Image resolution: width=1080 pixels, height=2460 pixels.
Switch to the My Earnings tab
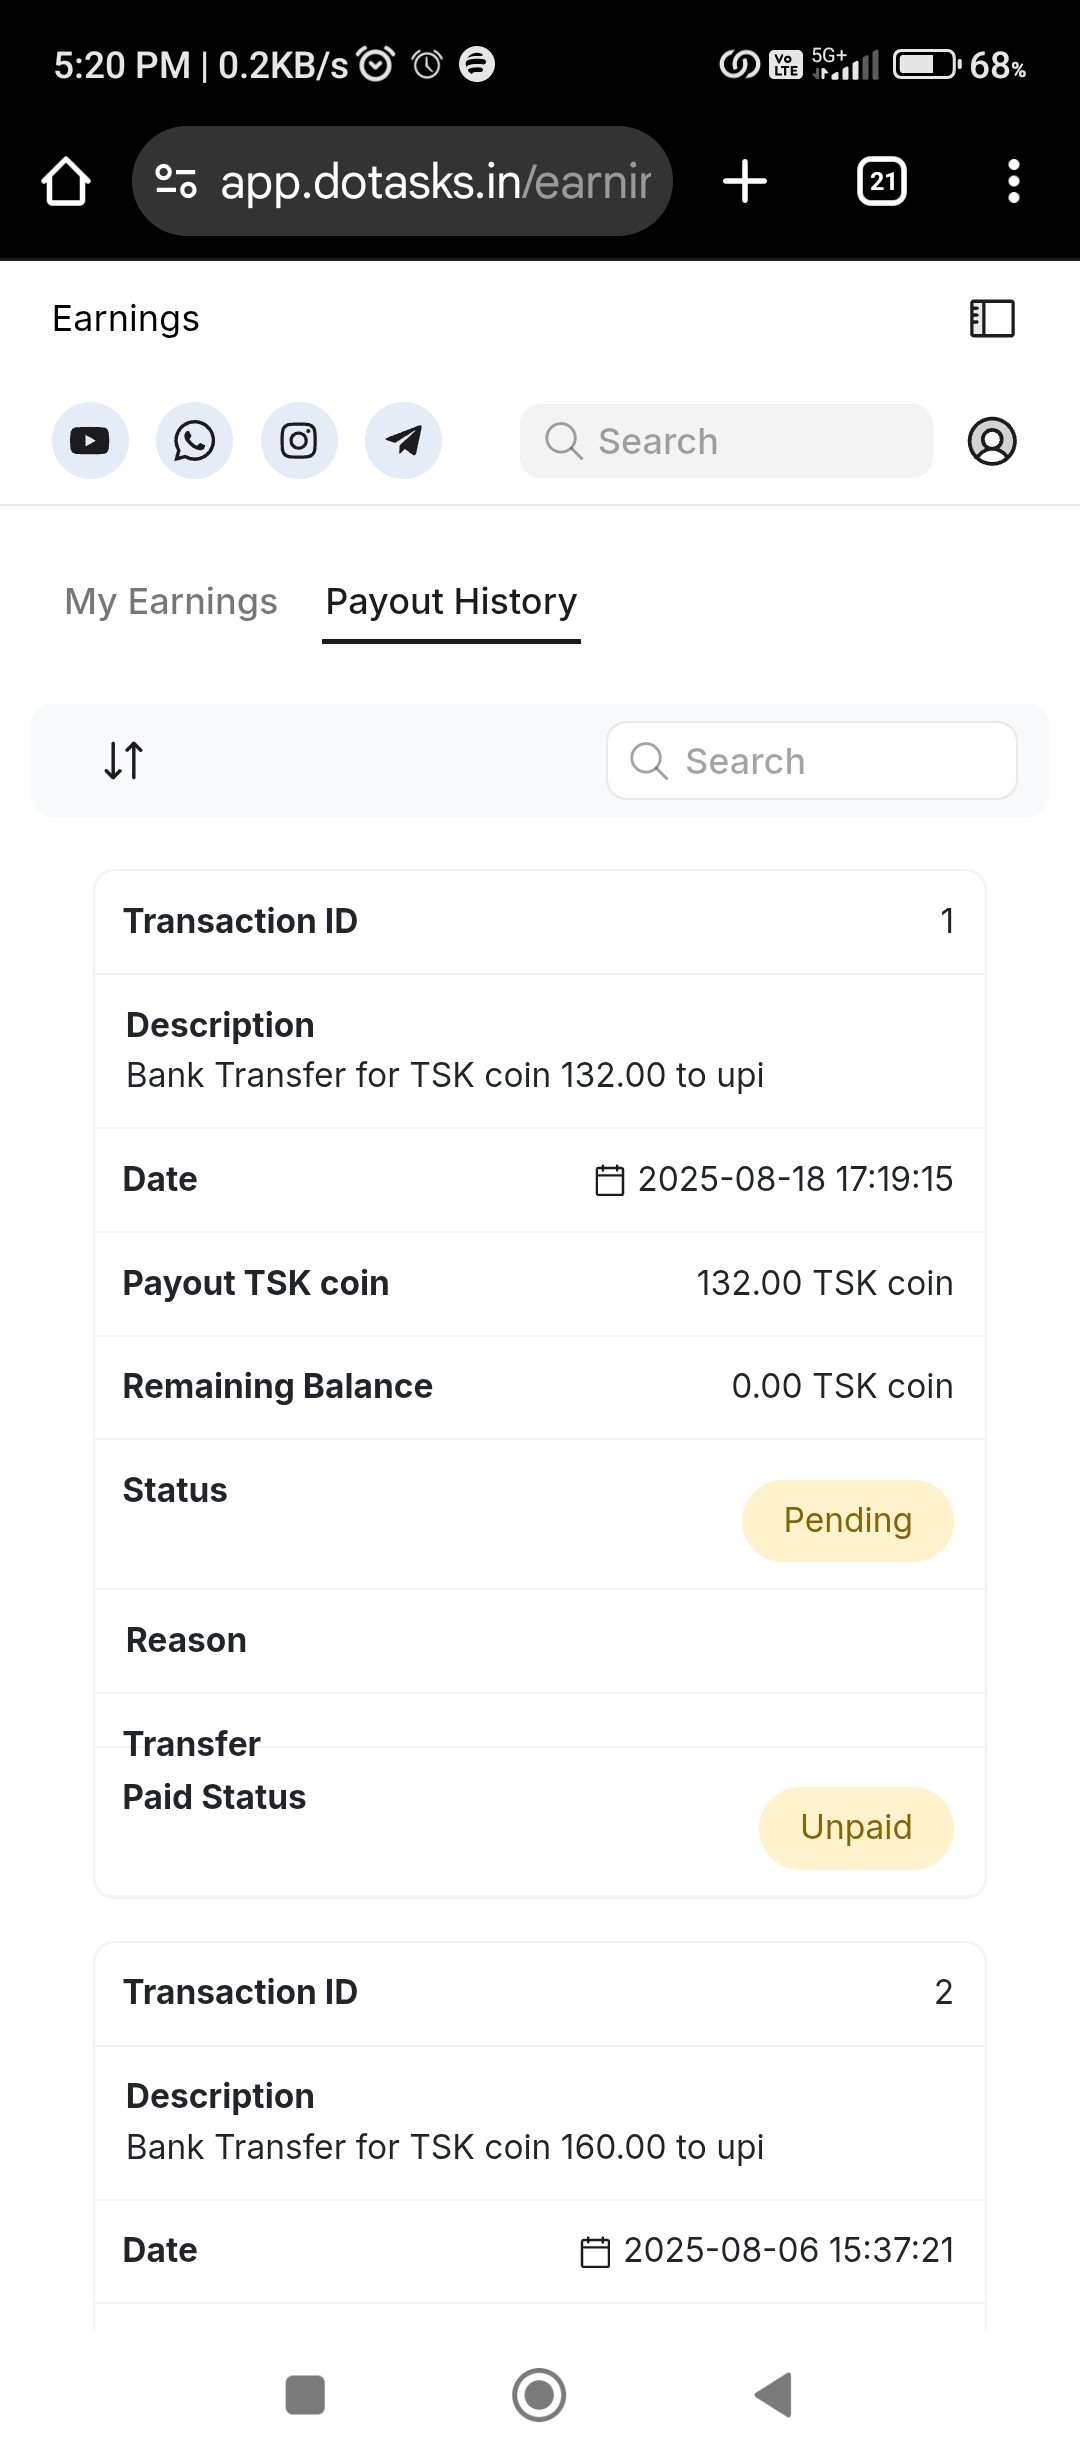point(171,602)
